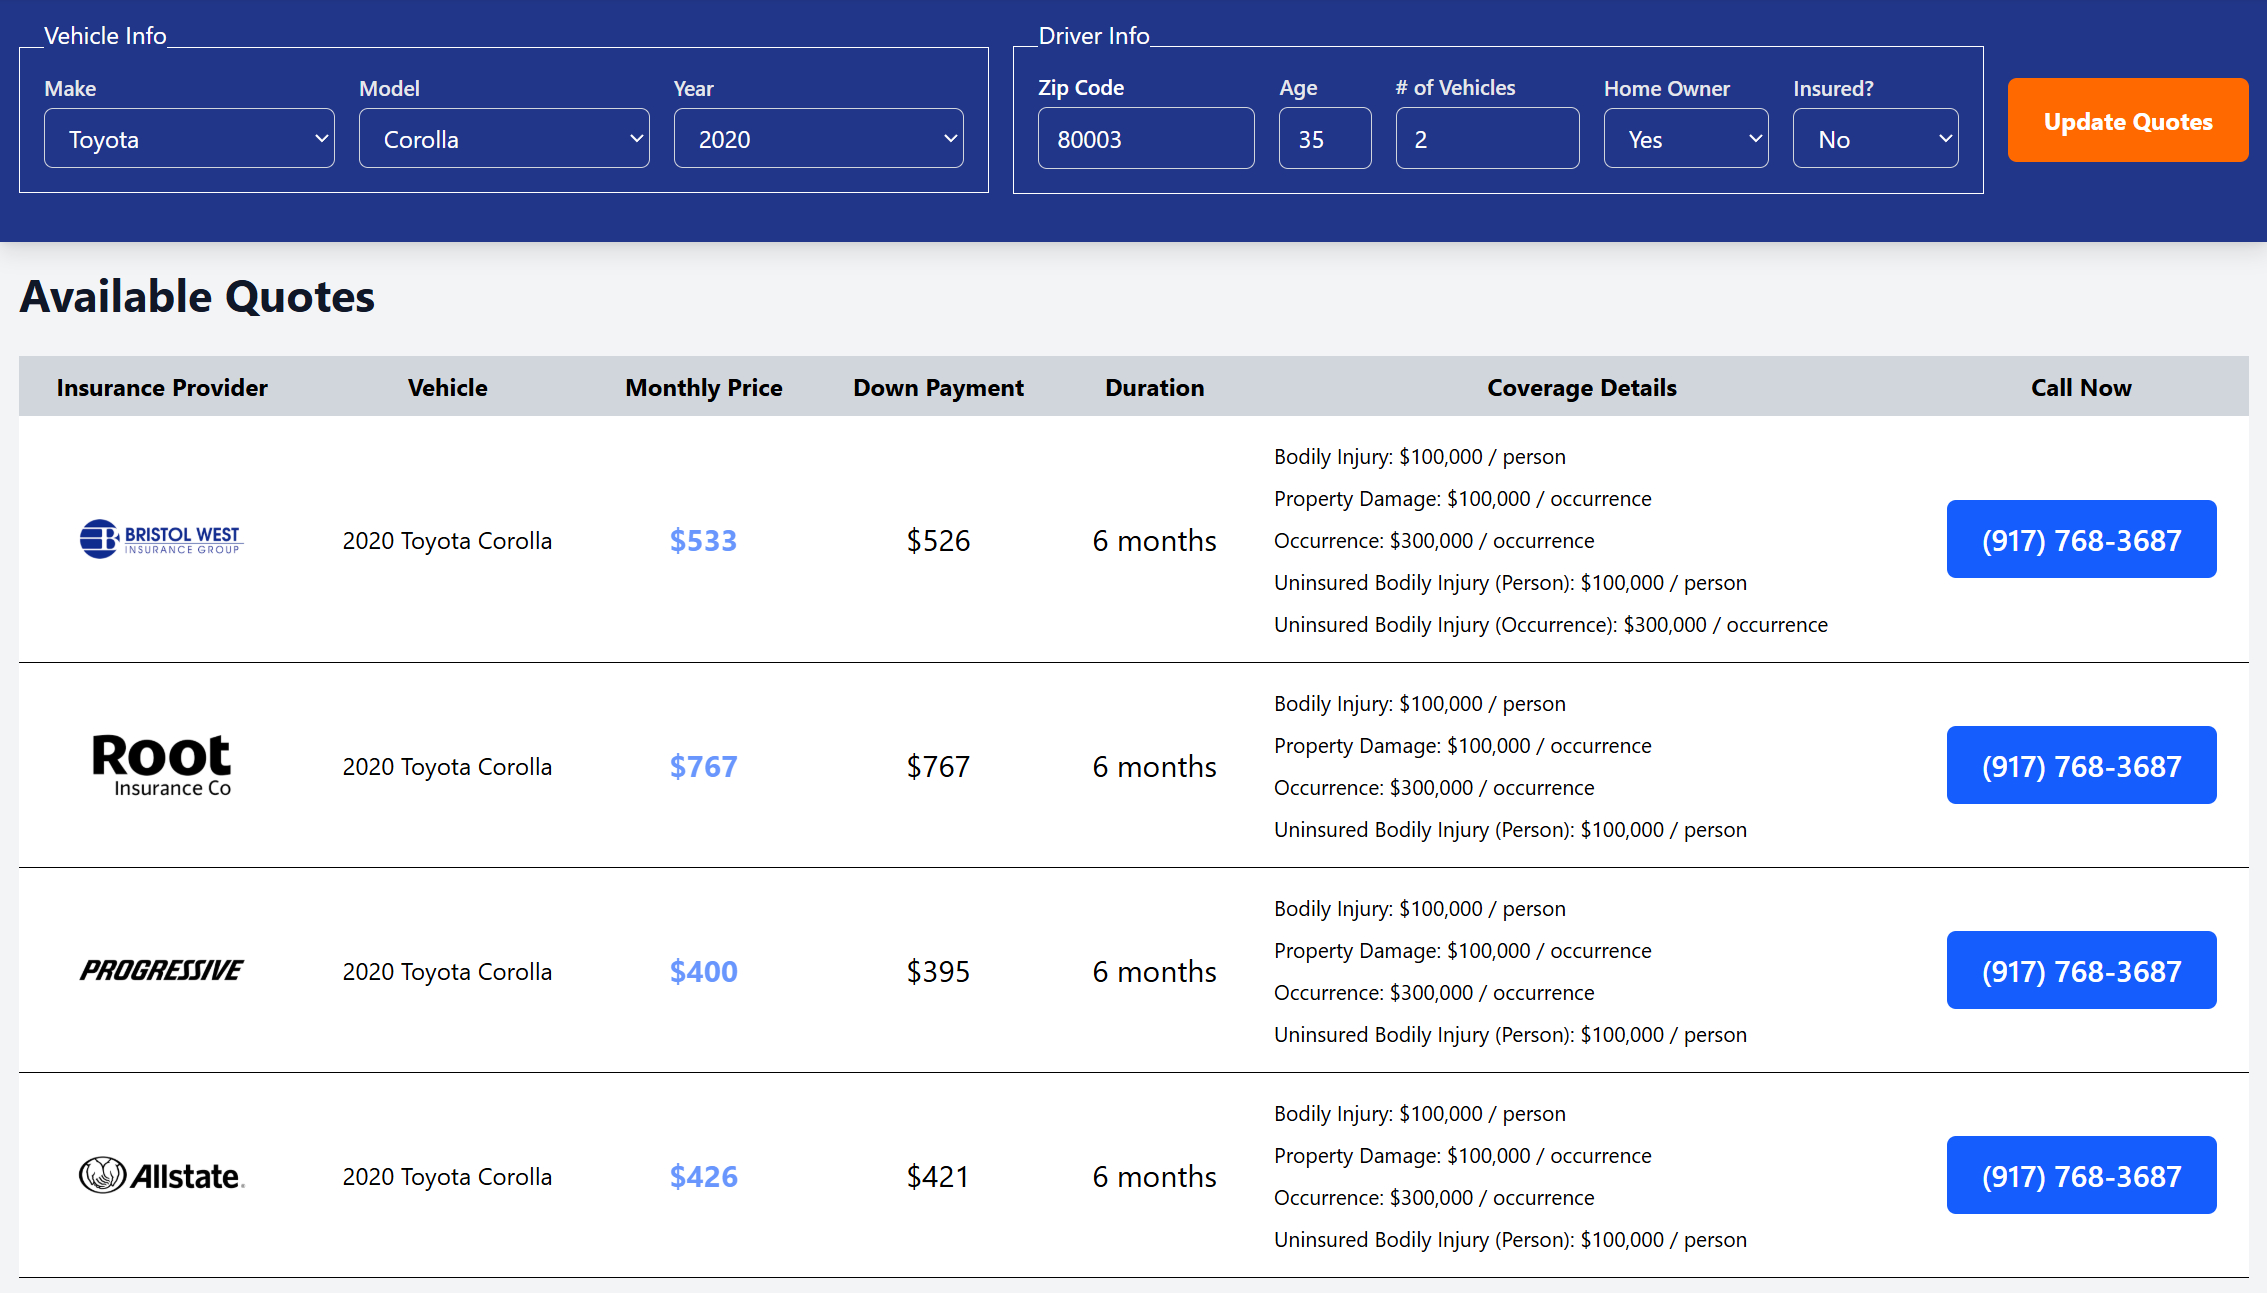Click the Bristol West Insurance Group logo
This screenshot has height=1293, width=2267.
click(162, 539)
